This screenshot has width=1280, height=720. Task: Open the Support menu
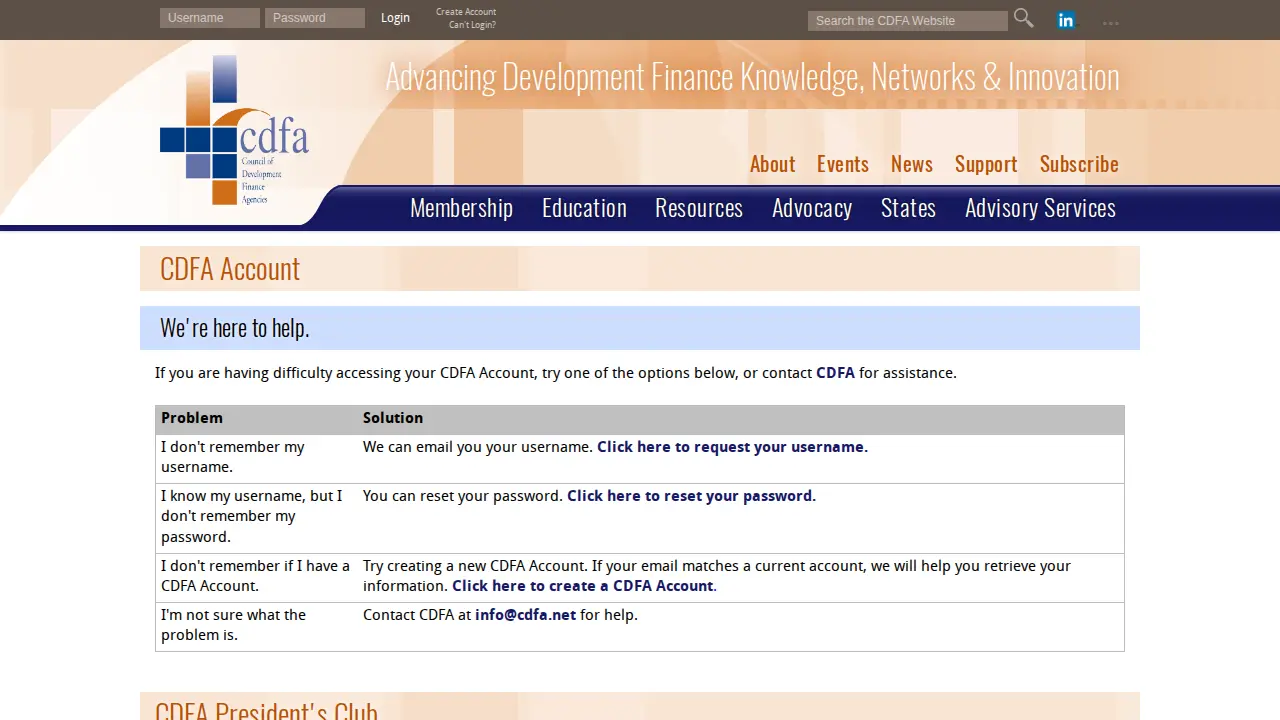point(986,164)
